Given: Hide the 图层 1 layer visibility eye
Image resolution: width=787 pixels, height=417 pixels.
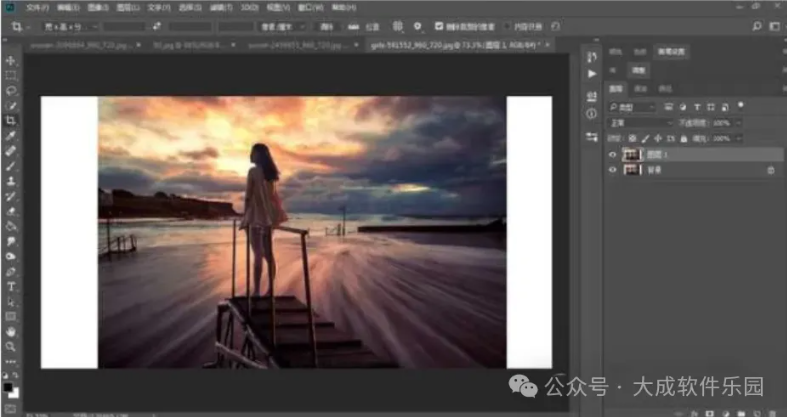Looking at the screenshot, I should [x=613, y=154].
